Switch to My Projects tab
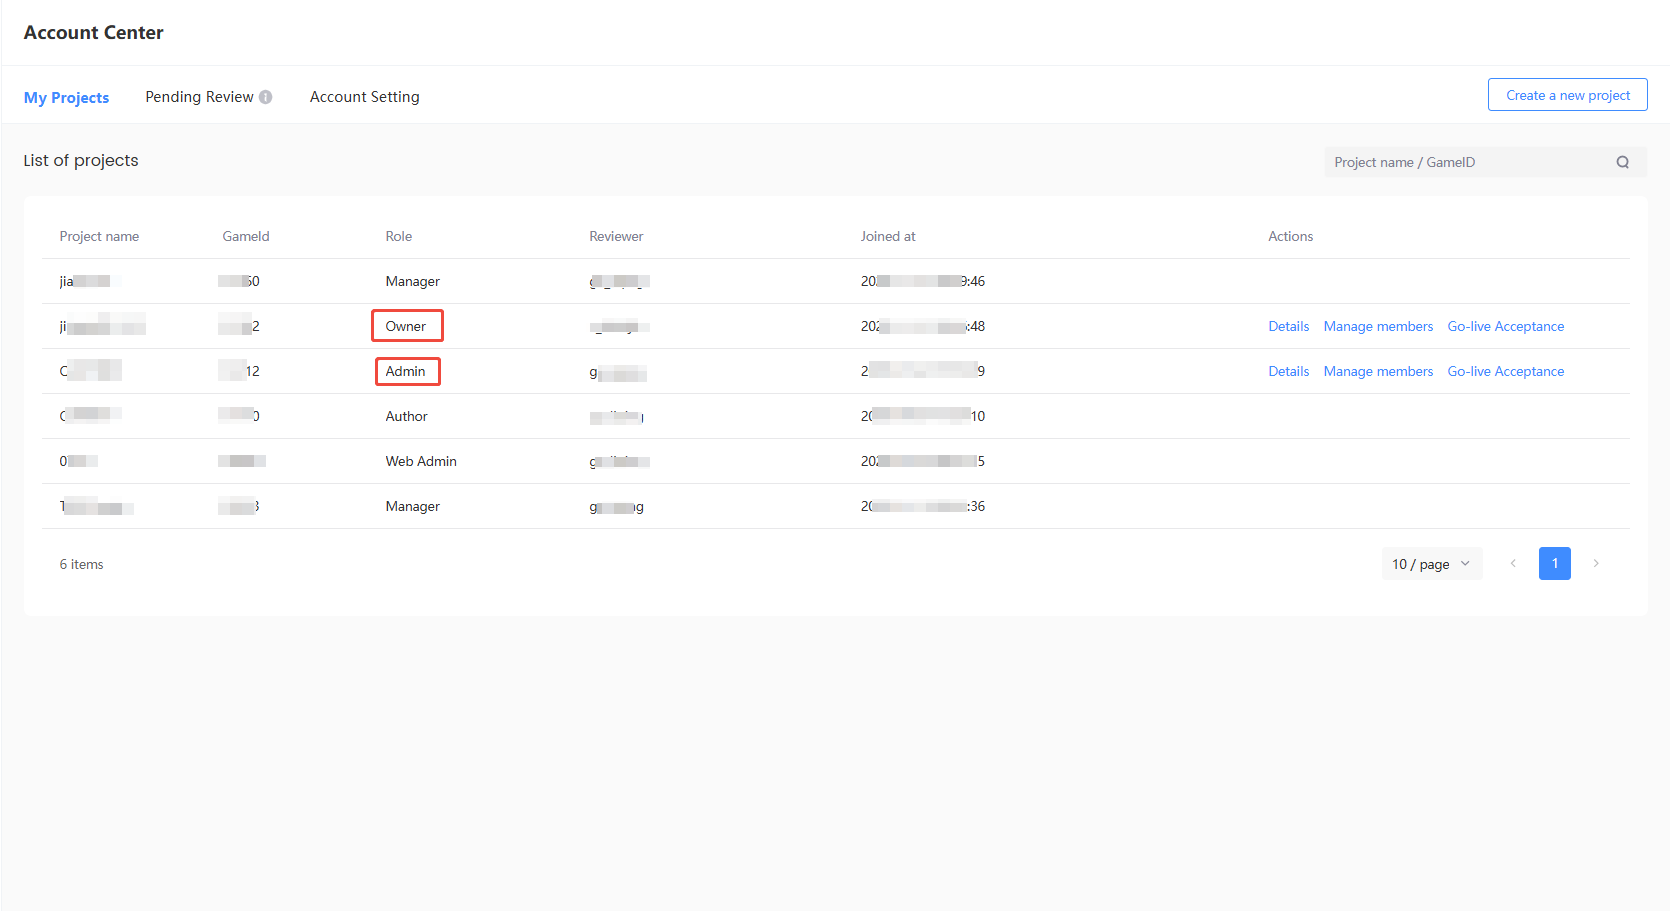 pyautogui.click(x=66, y=97)
